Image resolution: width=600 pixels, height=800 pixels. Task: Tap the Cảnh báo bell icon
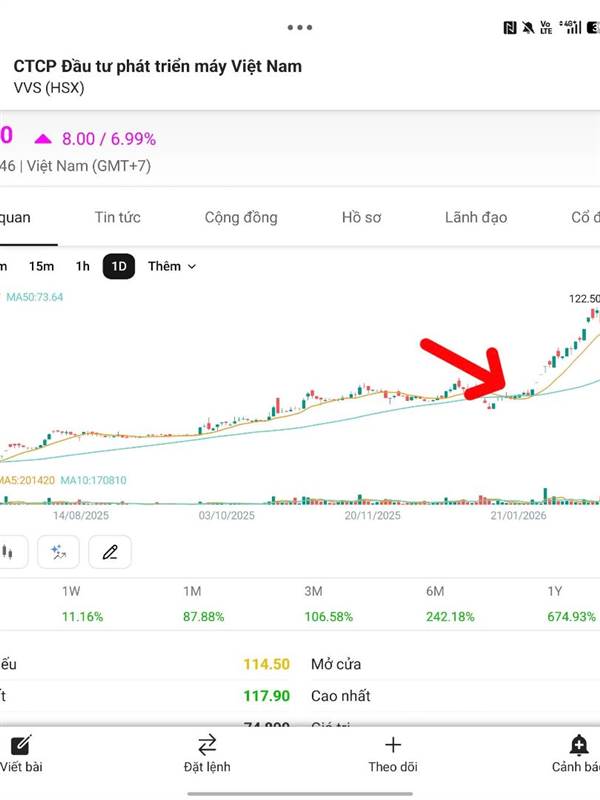click(578, 744)
